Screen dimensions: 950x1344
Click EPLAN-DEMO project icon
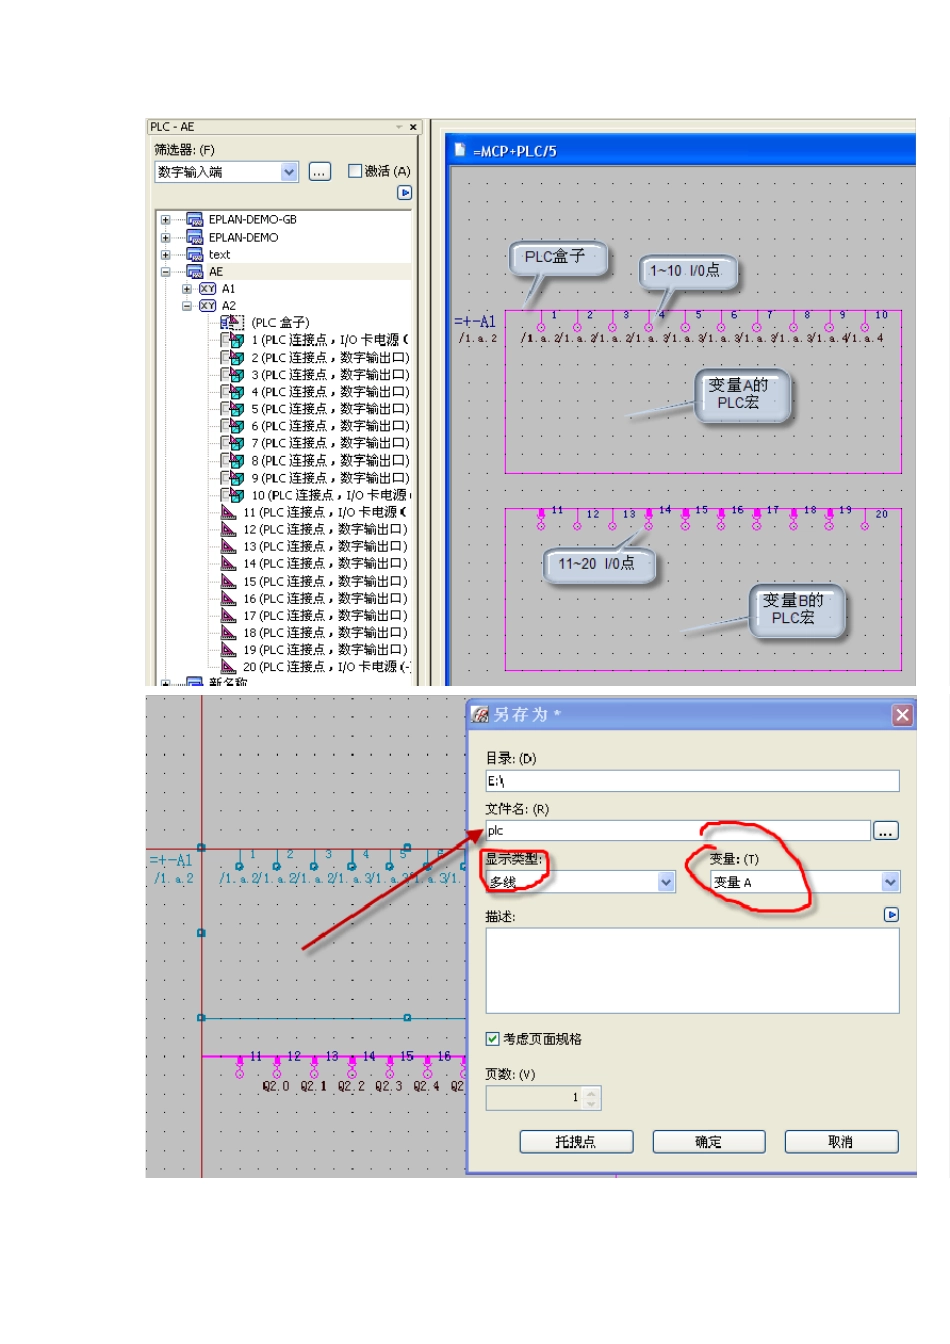click(x=195, y=237)
